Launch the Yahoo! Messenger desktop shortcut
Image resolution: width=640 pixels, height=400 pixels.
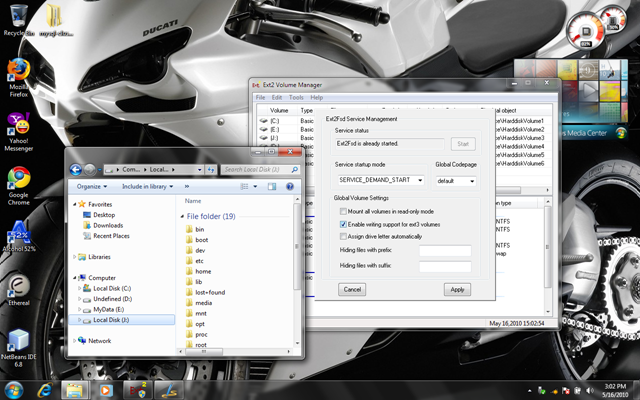coord(19,132)
